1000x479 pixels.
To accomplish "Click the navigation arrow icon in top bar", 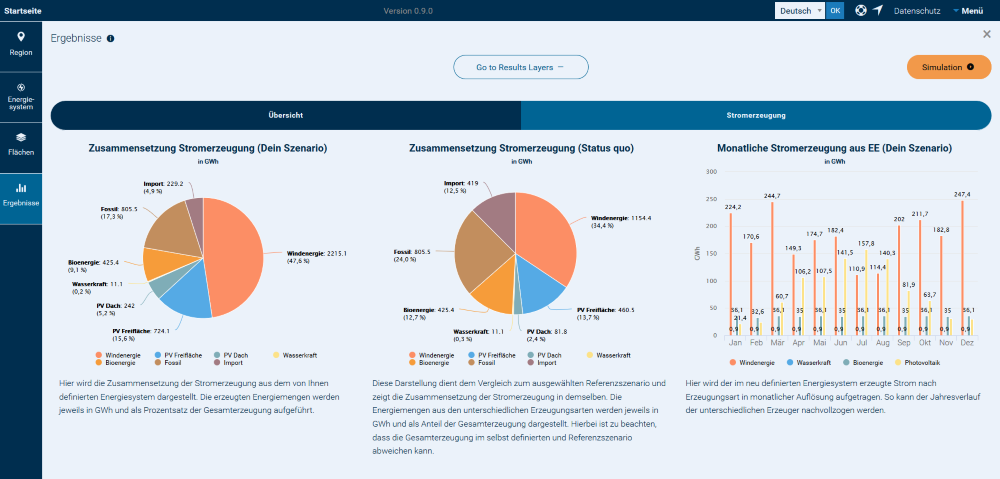I will pyautogui.click(x=878, y=10).
